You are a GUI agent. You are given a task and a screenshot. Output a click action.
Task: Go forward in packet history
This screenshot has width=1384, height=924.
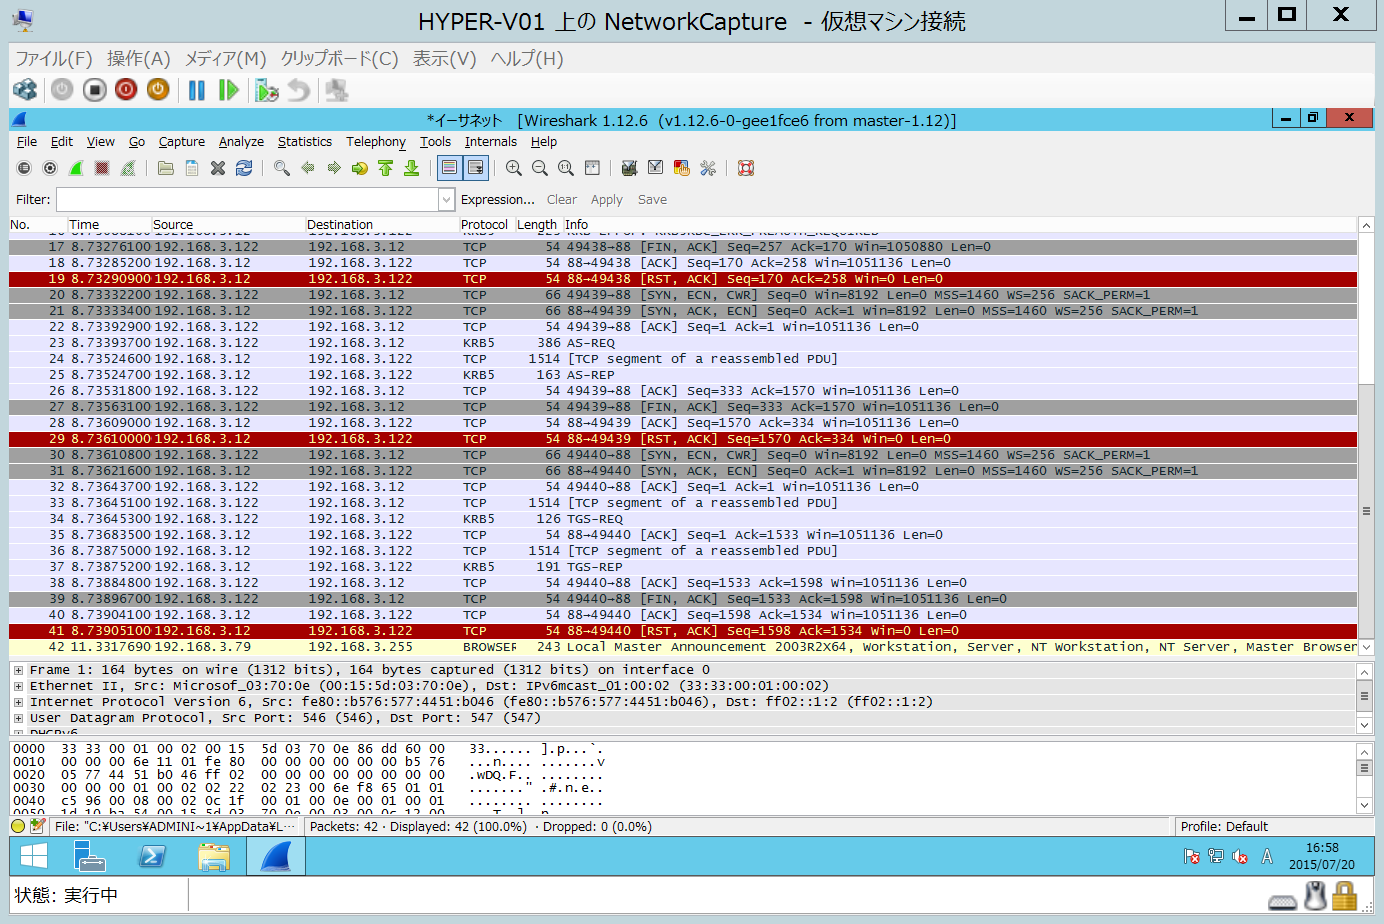[x=334, y=168]
